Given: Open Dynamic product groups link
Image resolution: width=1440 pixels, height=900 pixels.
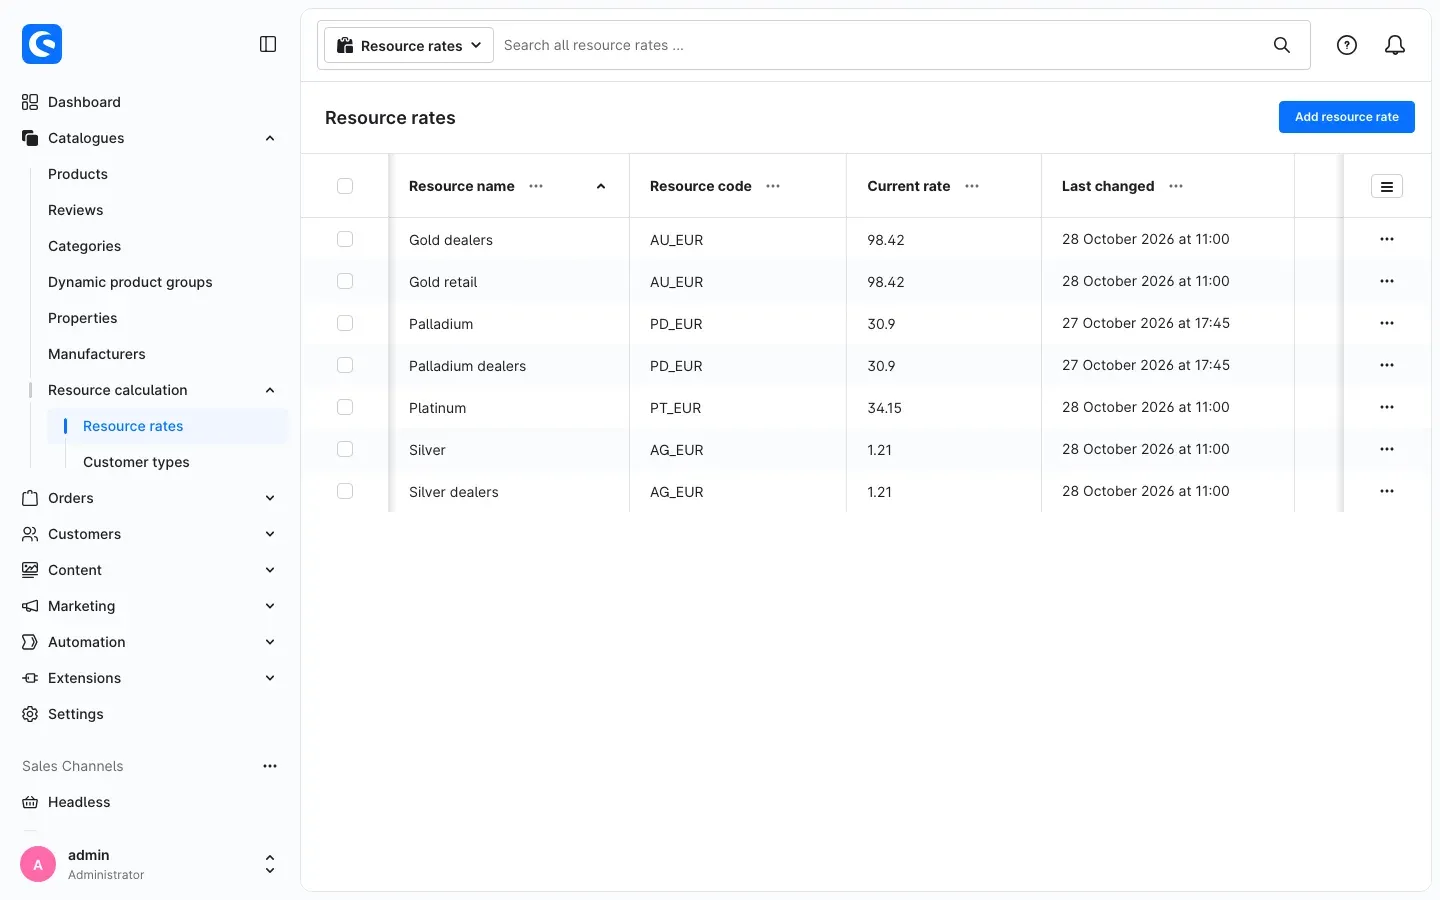Looking at the screenshot, I should [130, 282].
